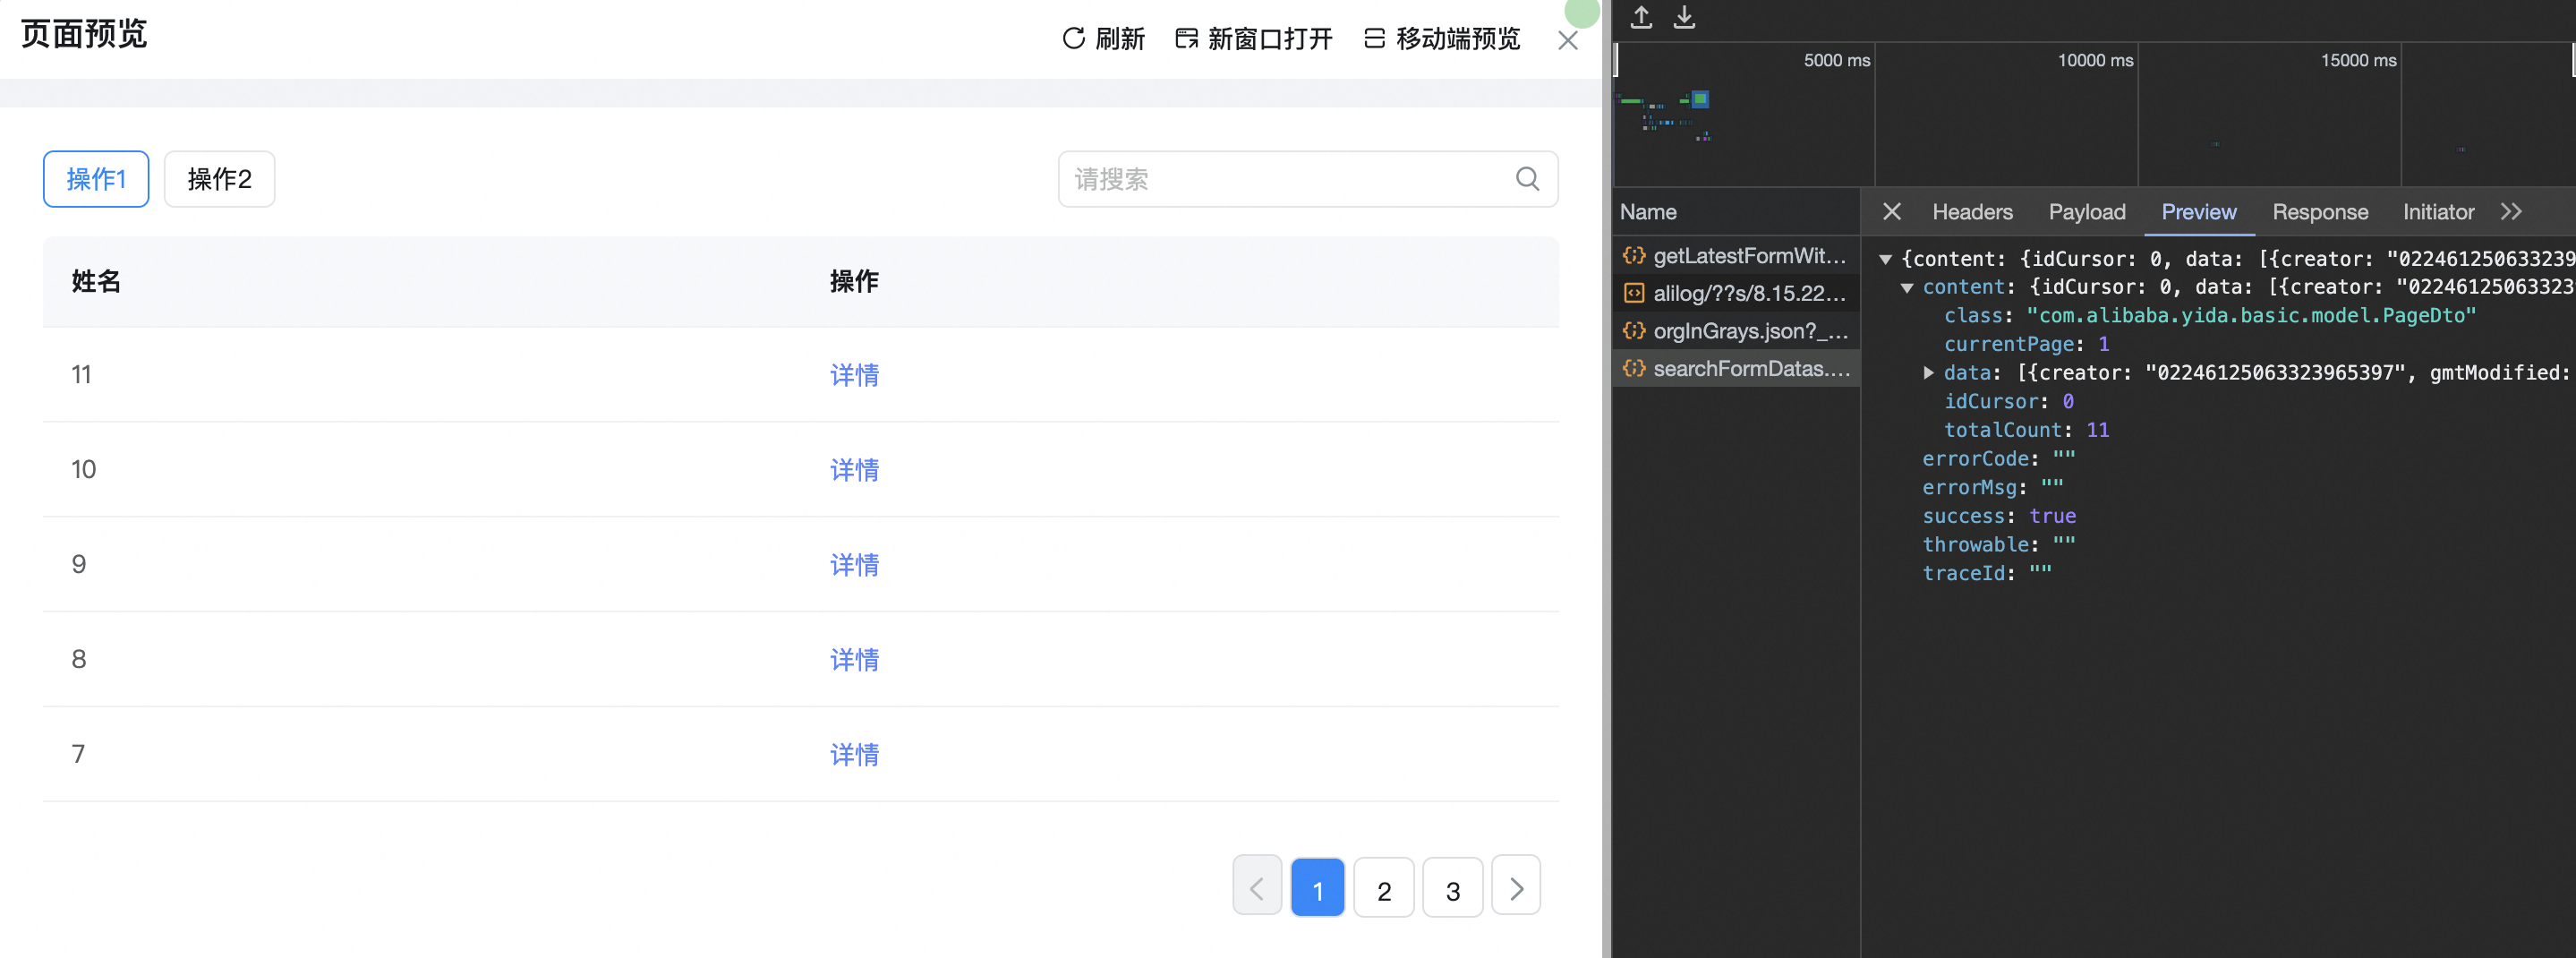Click the JSON icon beside orgInGrays.json request
The height and width of the screenshot is (958, 2576).
(1634, 331)
